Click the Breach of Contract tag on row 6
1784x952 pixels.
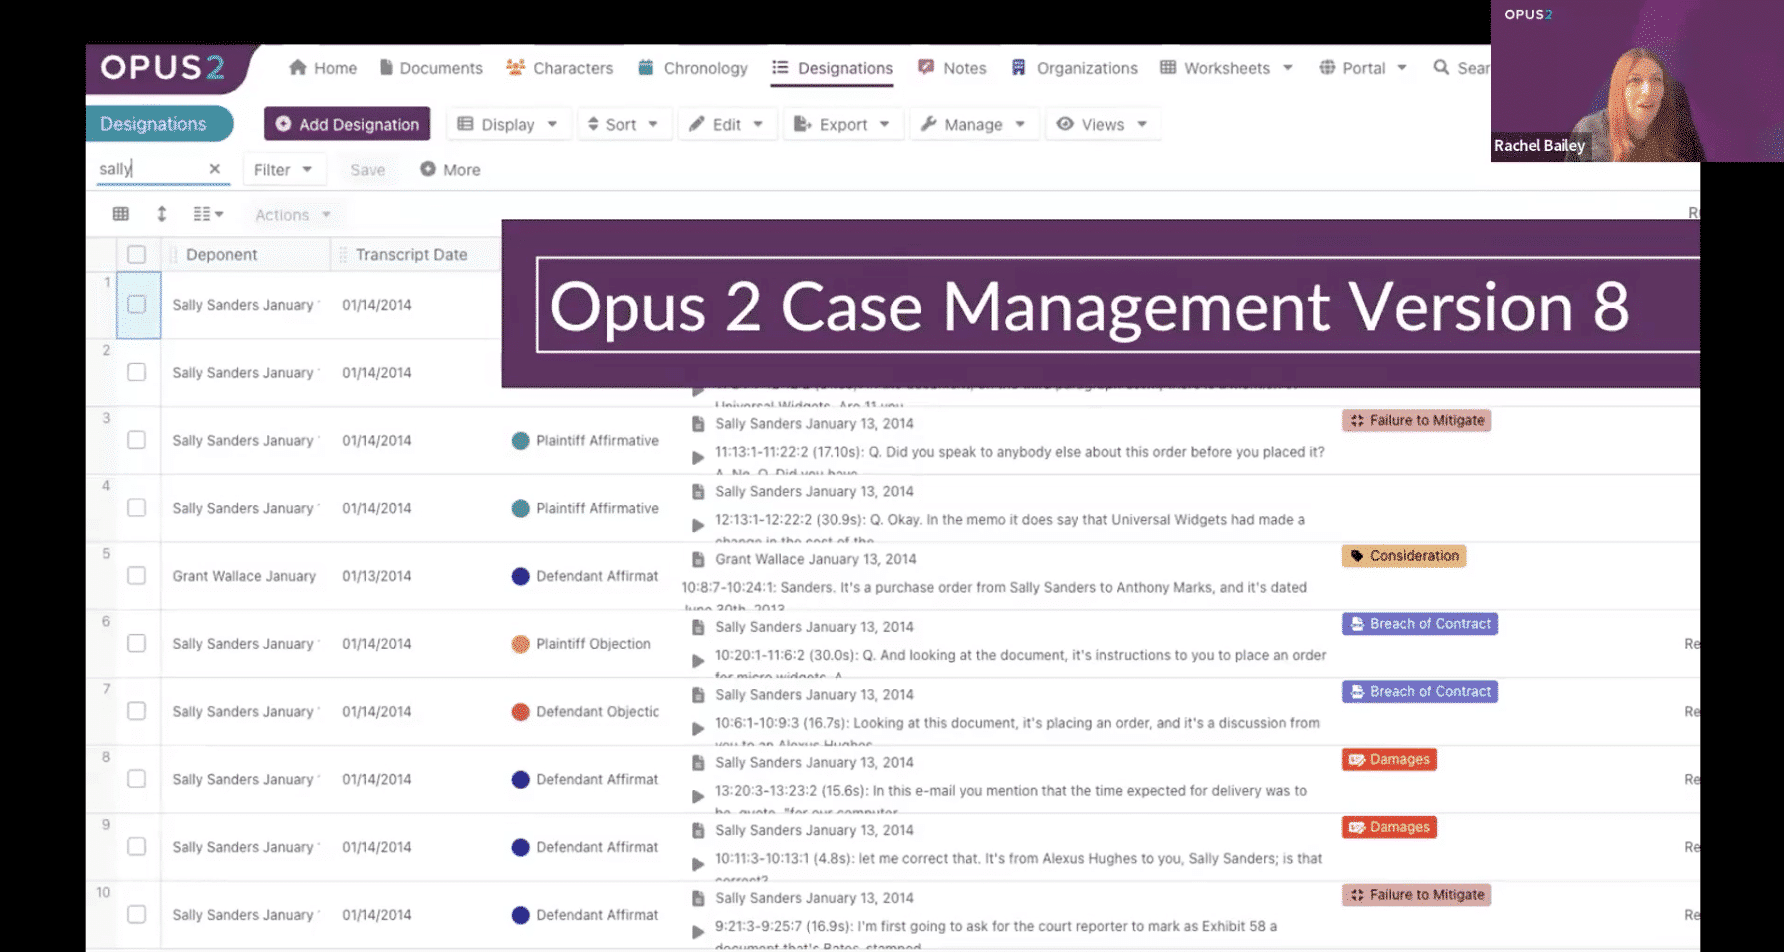pyautogui.click(x=1419, y=623)
